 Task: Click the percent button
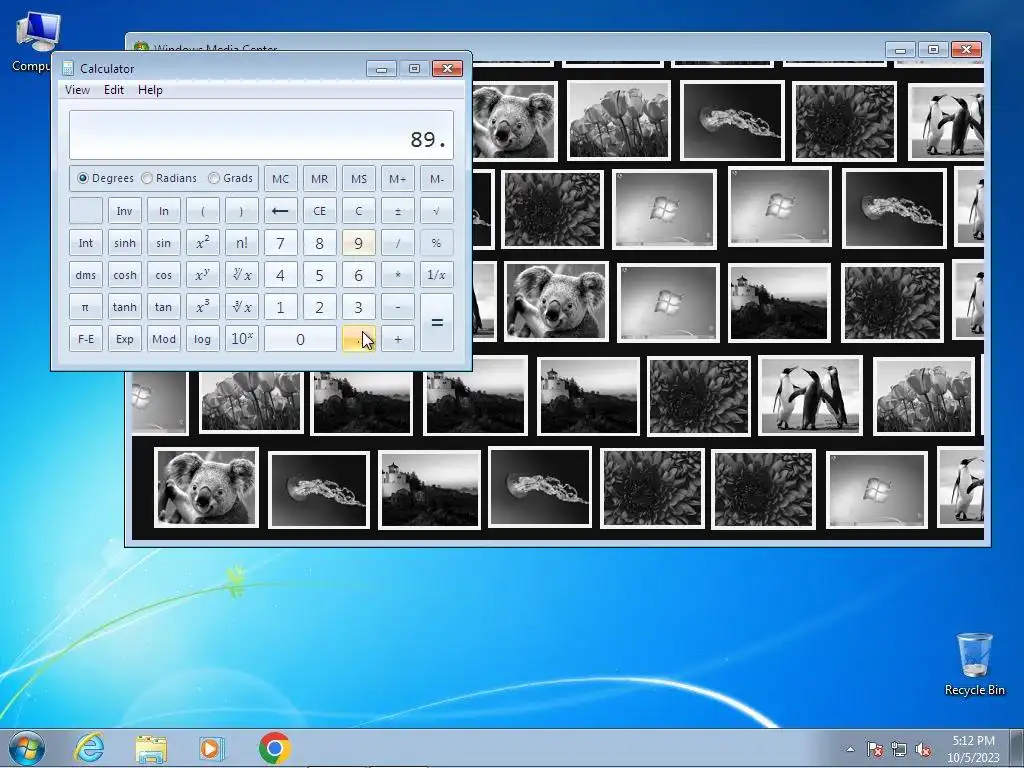(x=436, y=243)
